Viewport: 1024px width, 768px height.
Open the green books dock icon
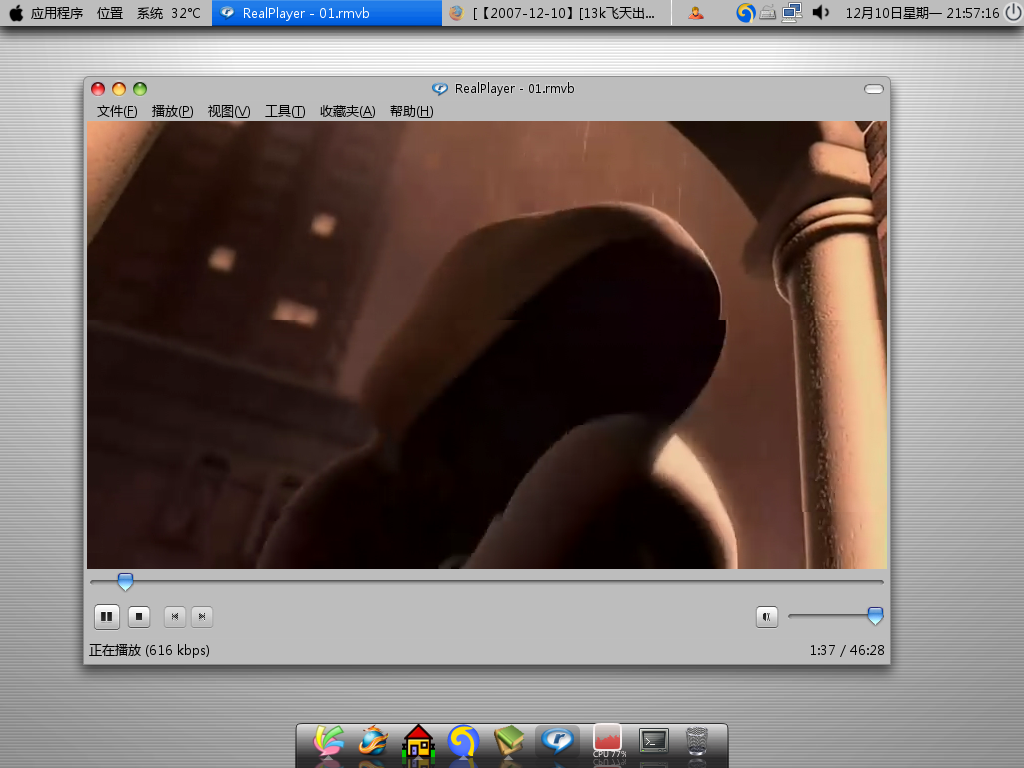tap(509, 742)
